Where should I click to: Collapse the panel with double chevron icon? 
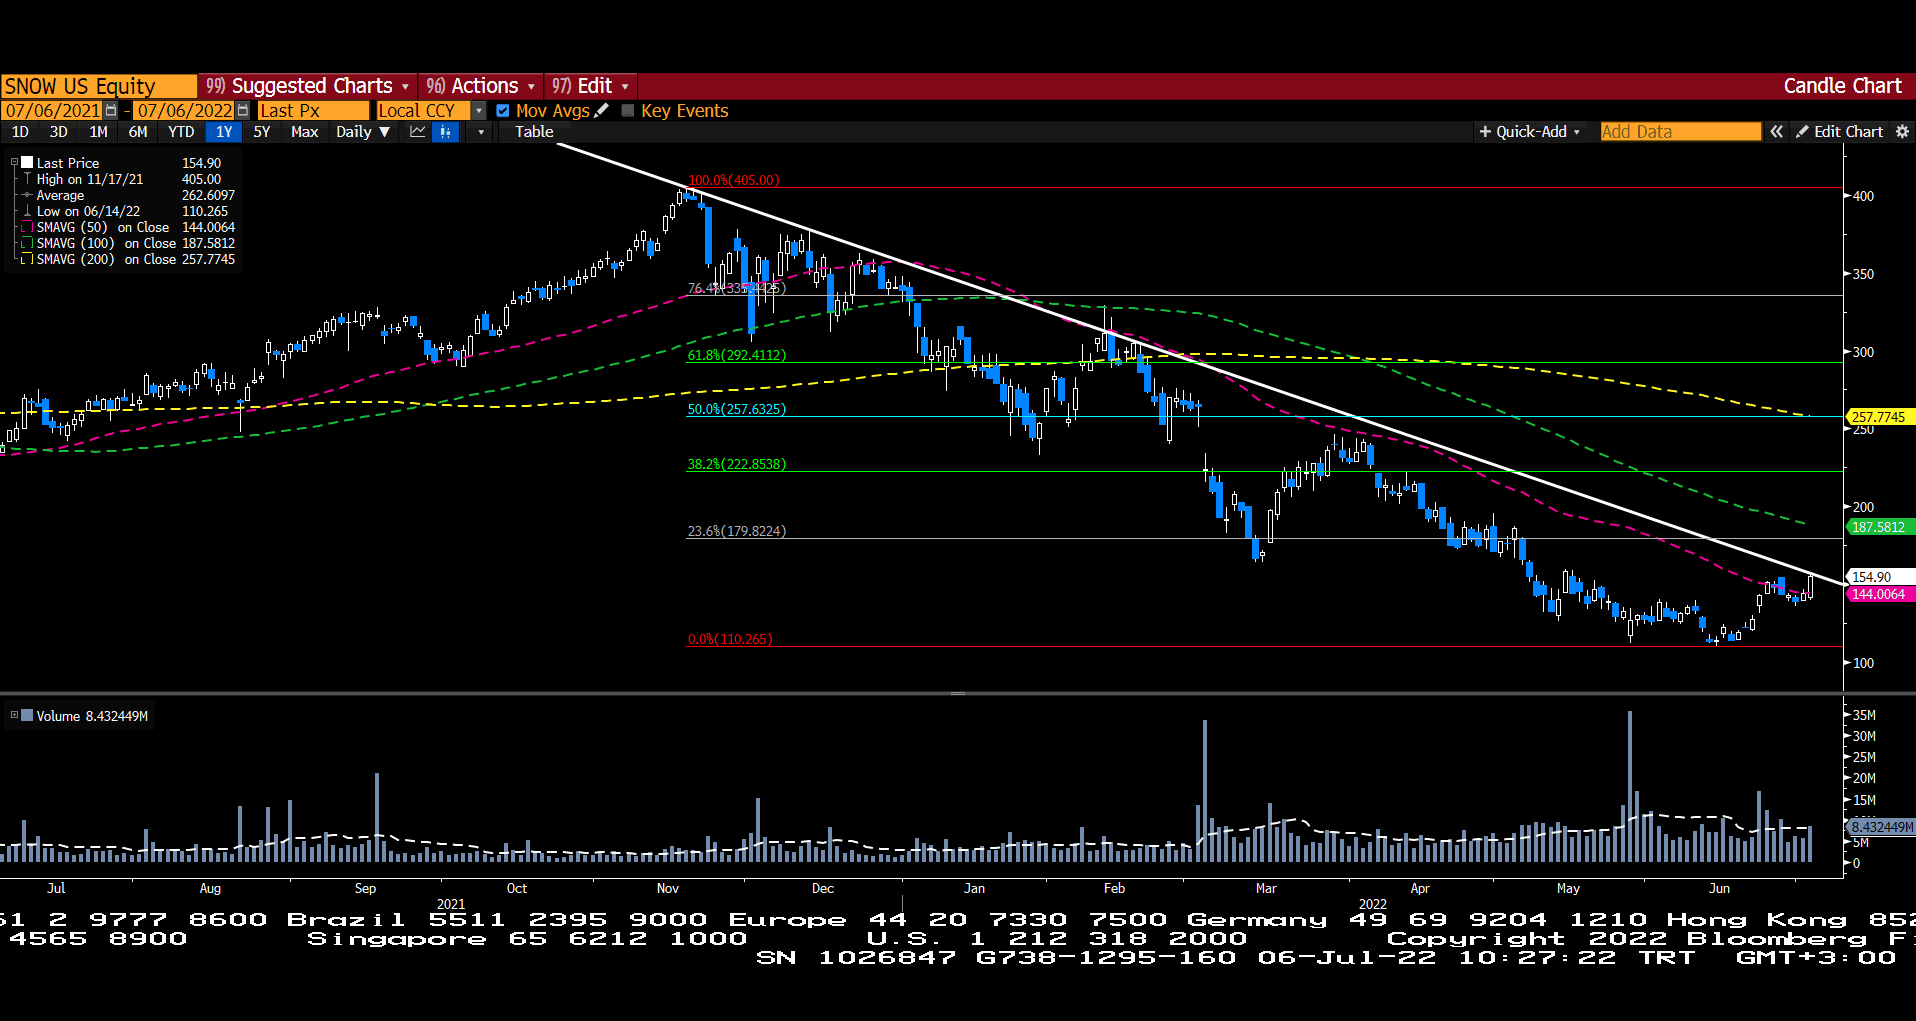pos(1776,132)
